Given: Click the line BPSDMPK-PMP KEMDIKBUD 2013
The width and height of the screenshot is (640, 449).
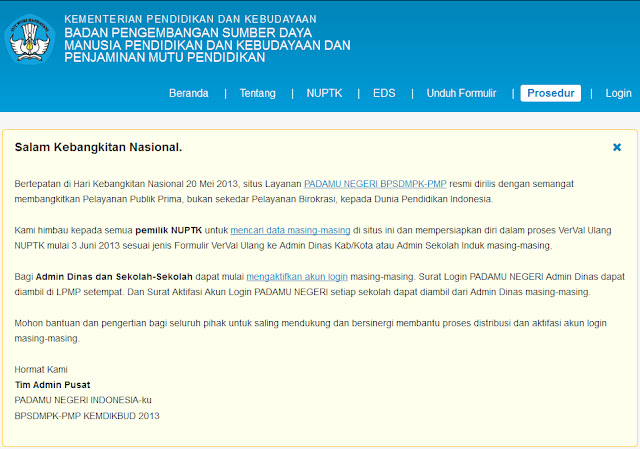Looking at the screenshot, I should pyautogui.click(x=87, y=416).
